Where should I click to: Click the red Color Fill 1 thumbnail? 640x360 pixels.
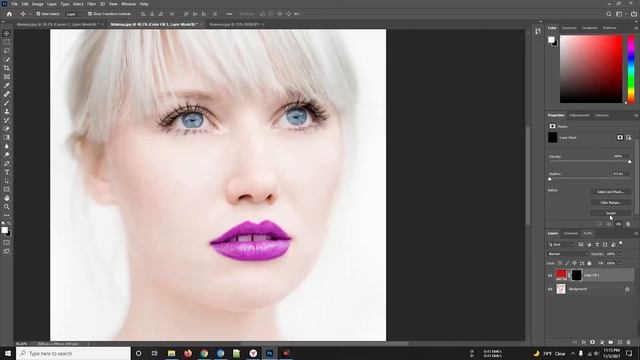[x=561, y=275]
